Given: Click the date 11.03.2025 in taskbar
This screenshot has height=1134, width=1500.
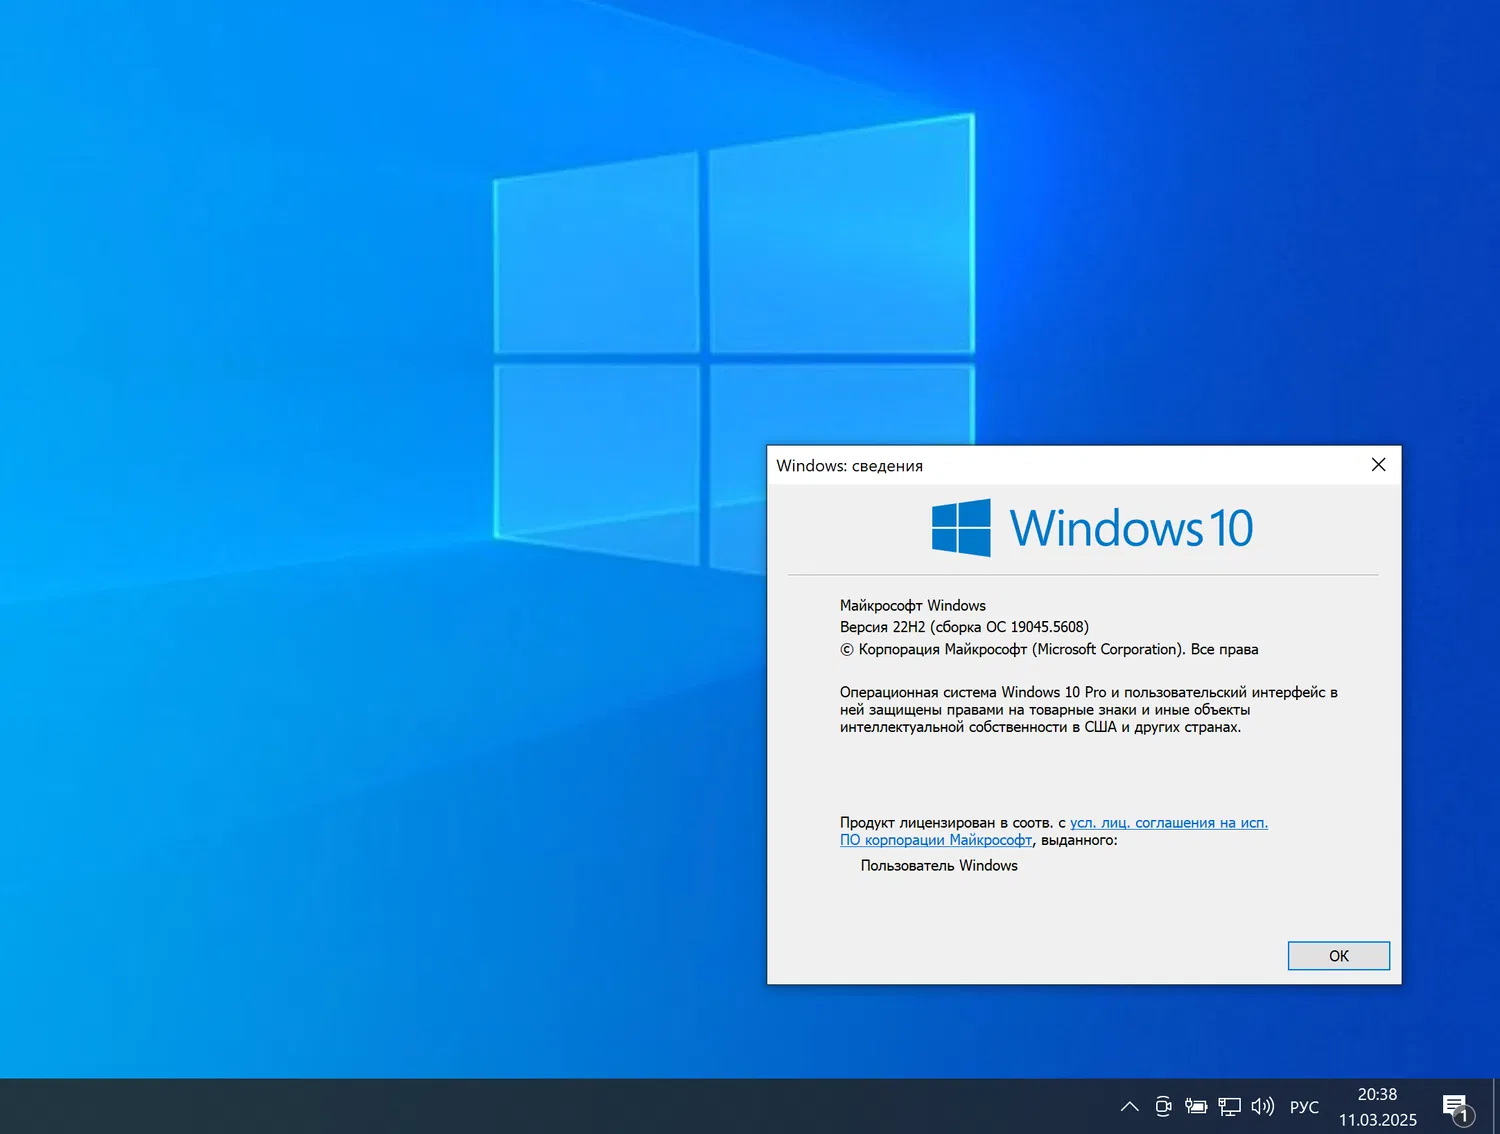Looking at the screenshot, I should (x=1380, y=1120).
